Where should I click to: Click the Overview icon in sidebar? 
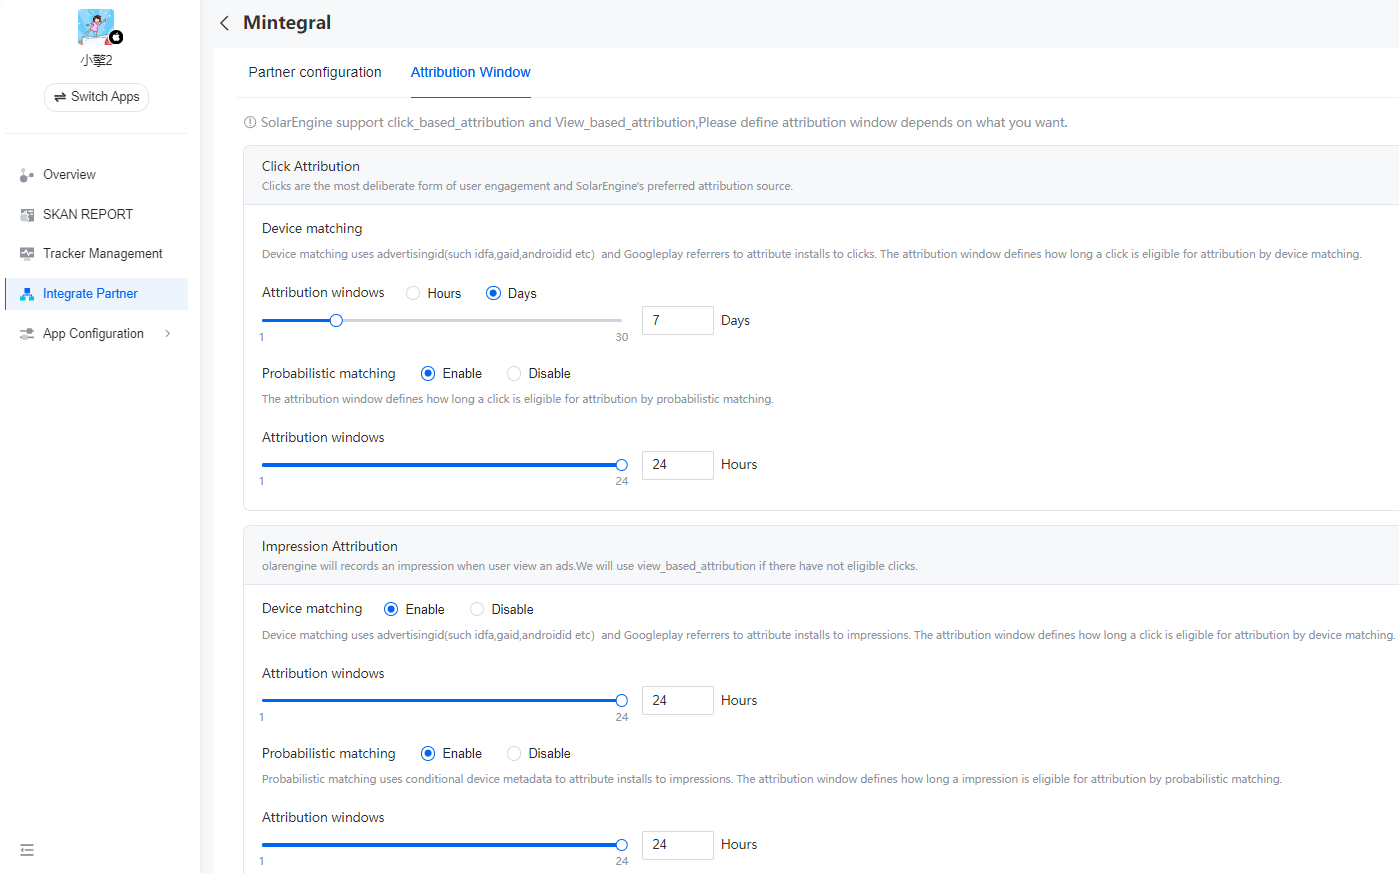27,175
